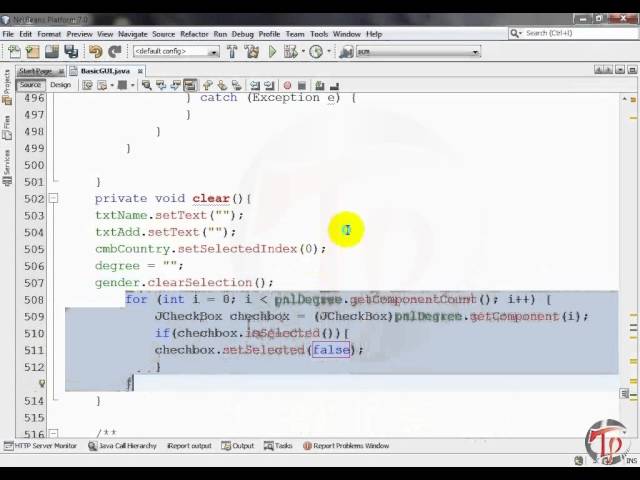Image resolution: width=640 pixels, height=480 pixels.
Task: Open the HTTP Server Monitor window
Action: (40, 446)
